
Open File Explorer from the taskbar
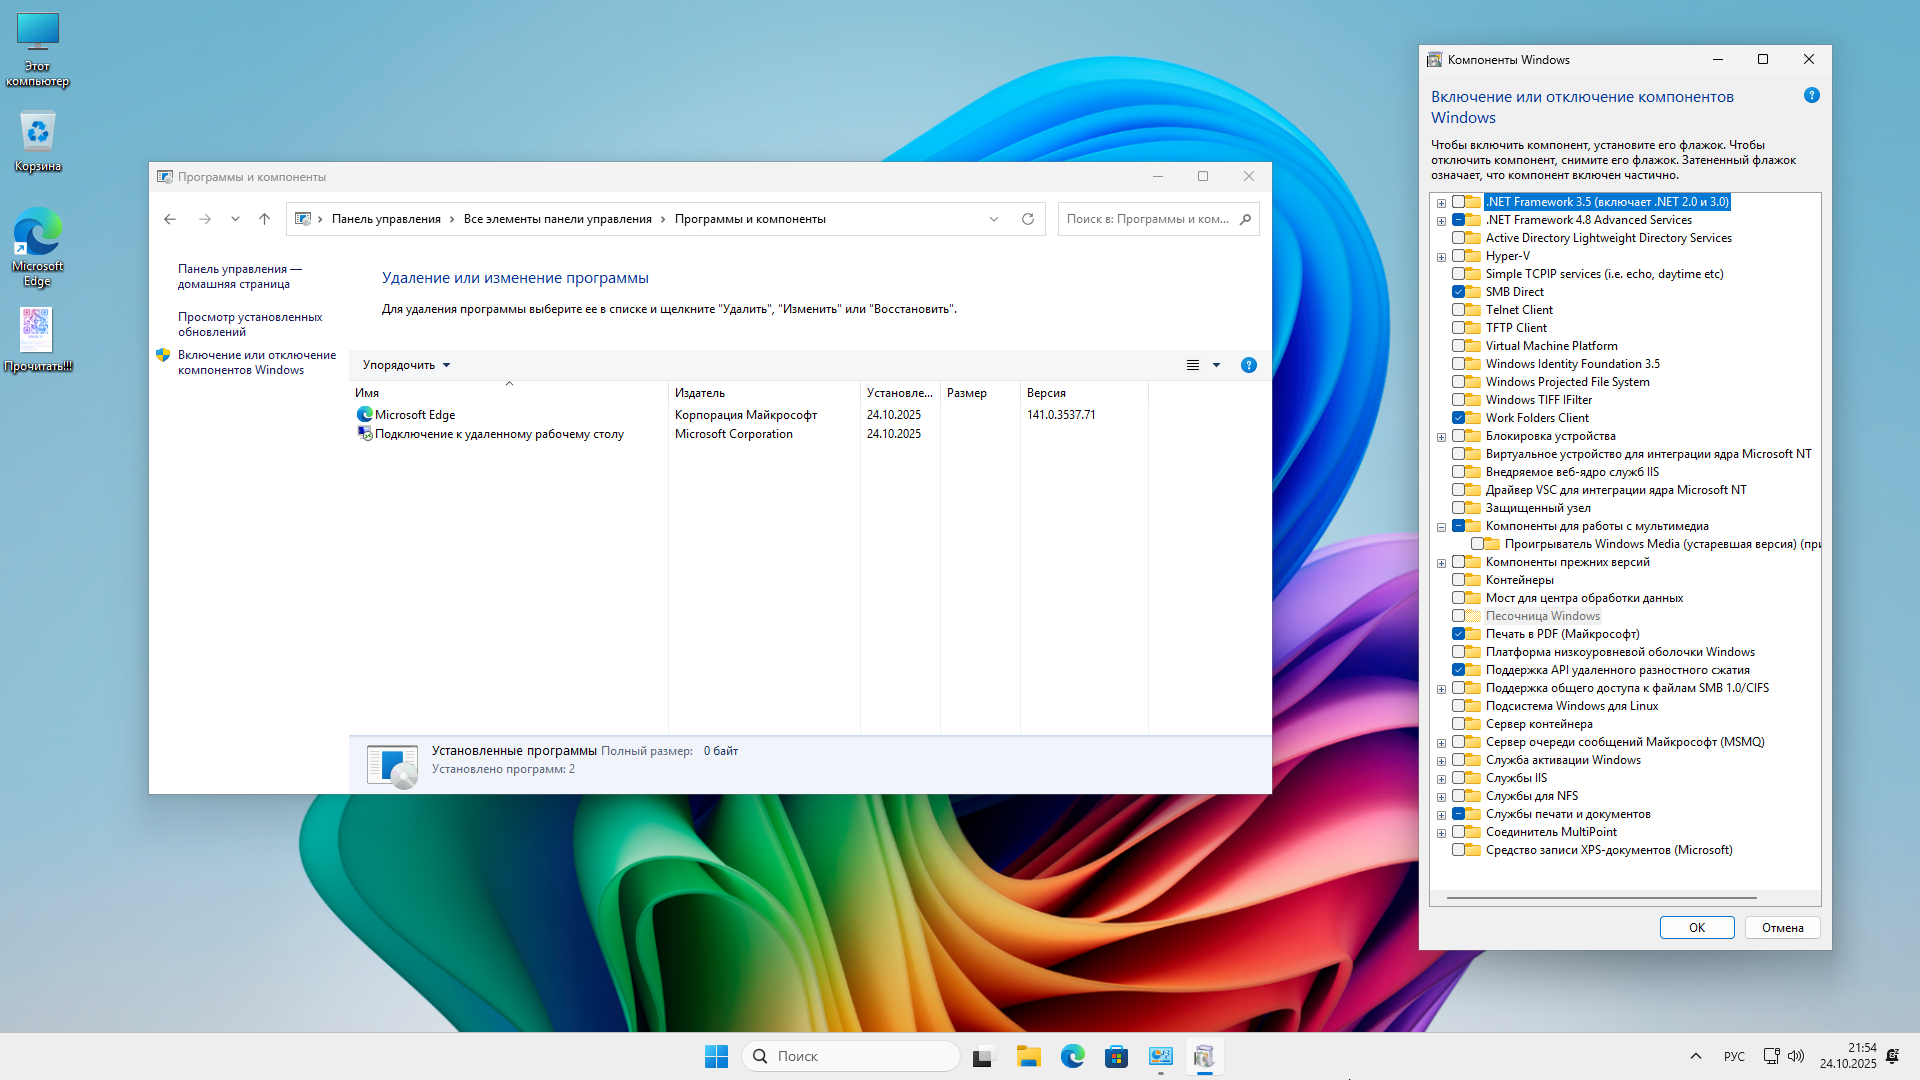click(1029, 1056)
